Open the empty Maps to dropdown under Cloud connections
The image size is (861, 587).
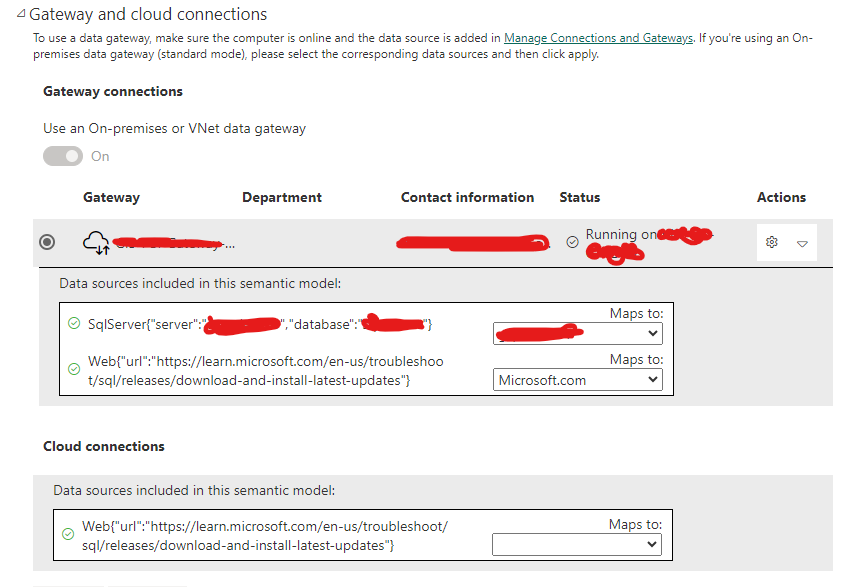click(577, 544)
